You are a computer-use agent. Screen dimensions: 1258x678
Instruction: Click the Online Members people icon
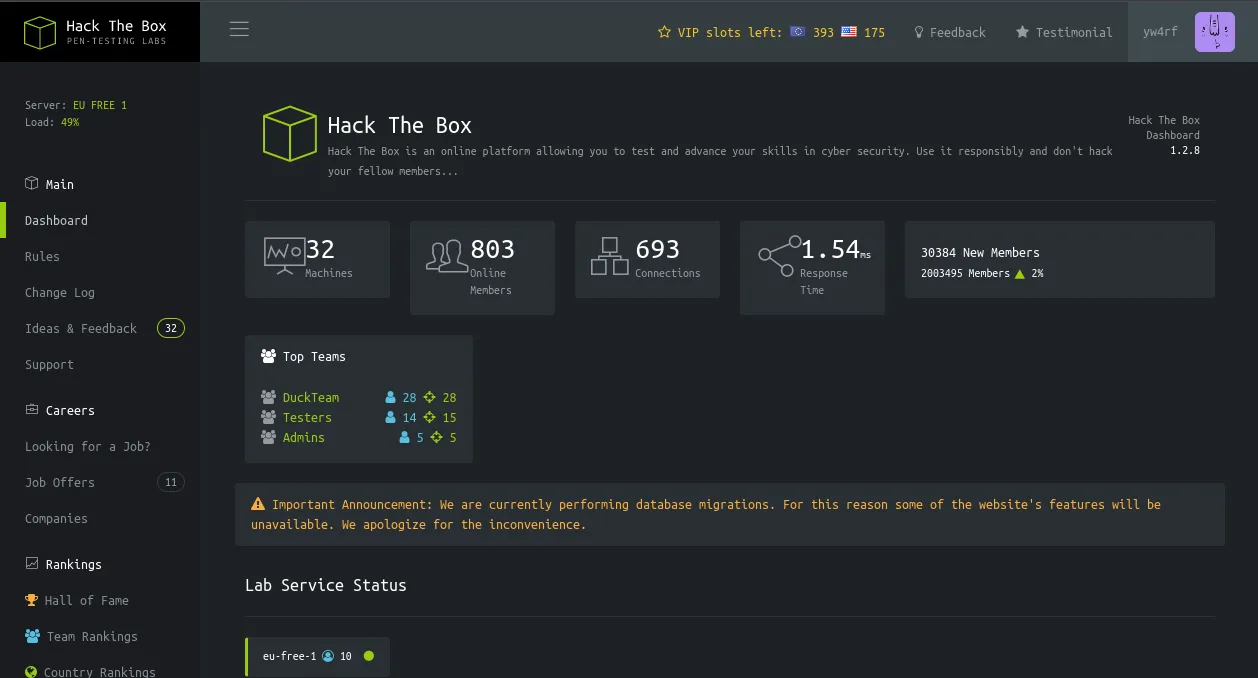click(446, 256)
